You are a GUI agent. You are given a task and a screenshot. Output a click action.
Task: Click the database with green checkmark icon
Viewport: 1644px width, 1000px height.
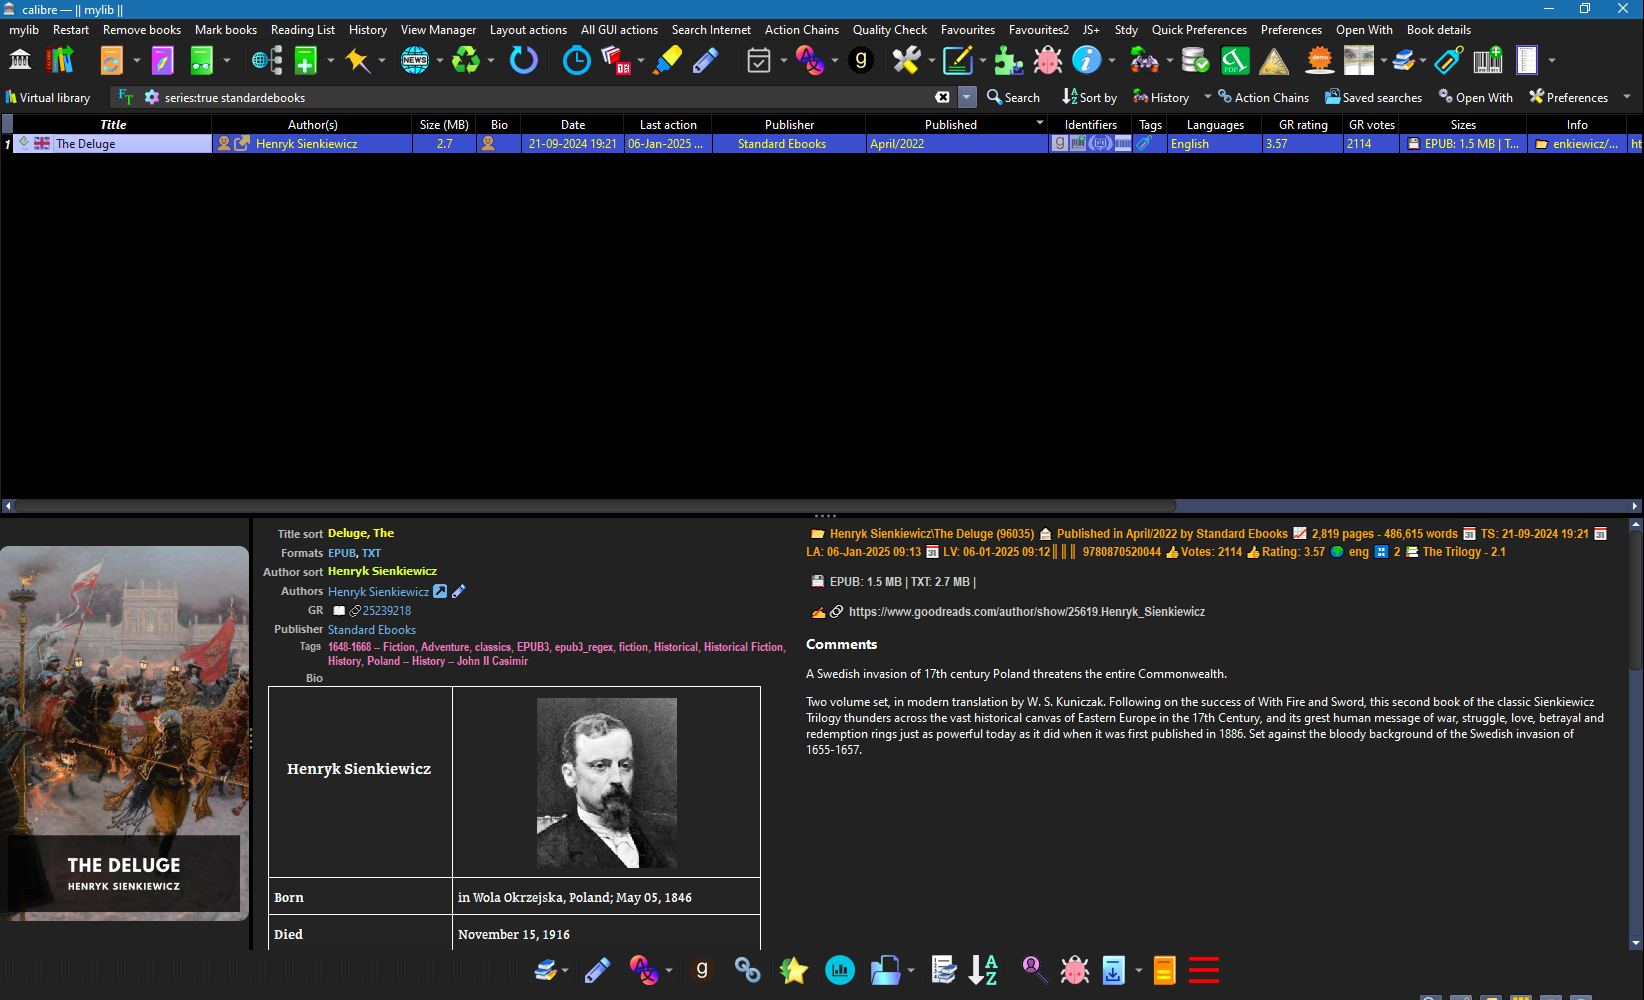[x=1195, y=61]
